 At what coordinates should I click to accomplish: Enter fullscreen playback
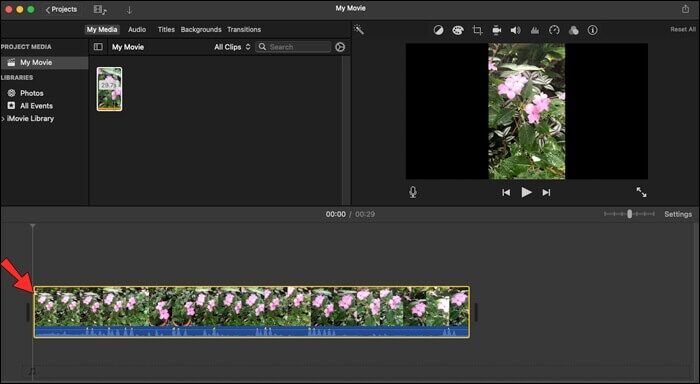[x=642, y=192]
